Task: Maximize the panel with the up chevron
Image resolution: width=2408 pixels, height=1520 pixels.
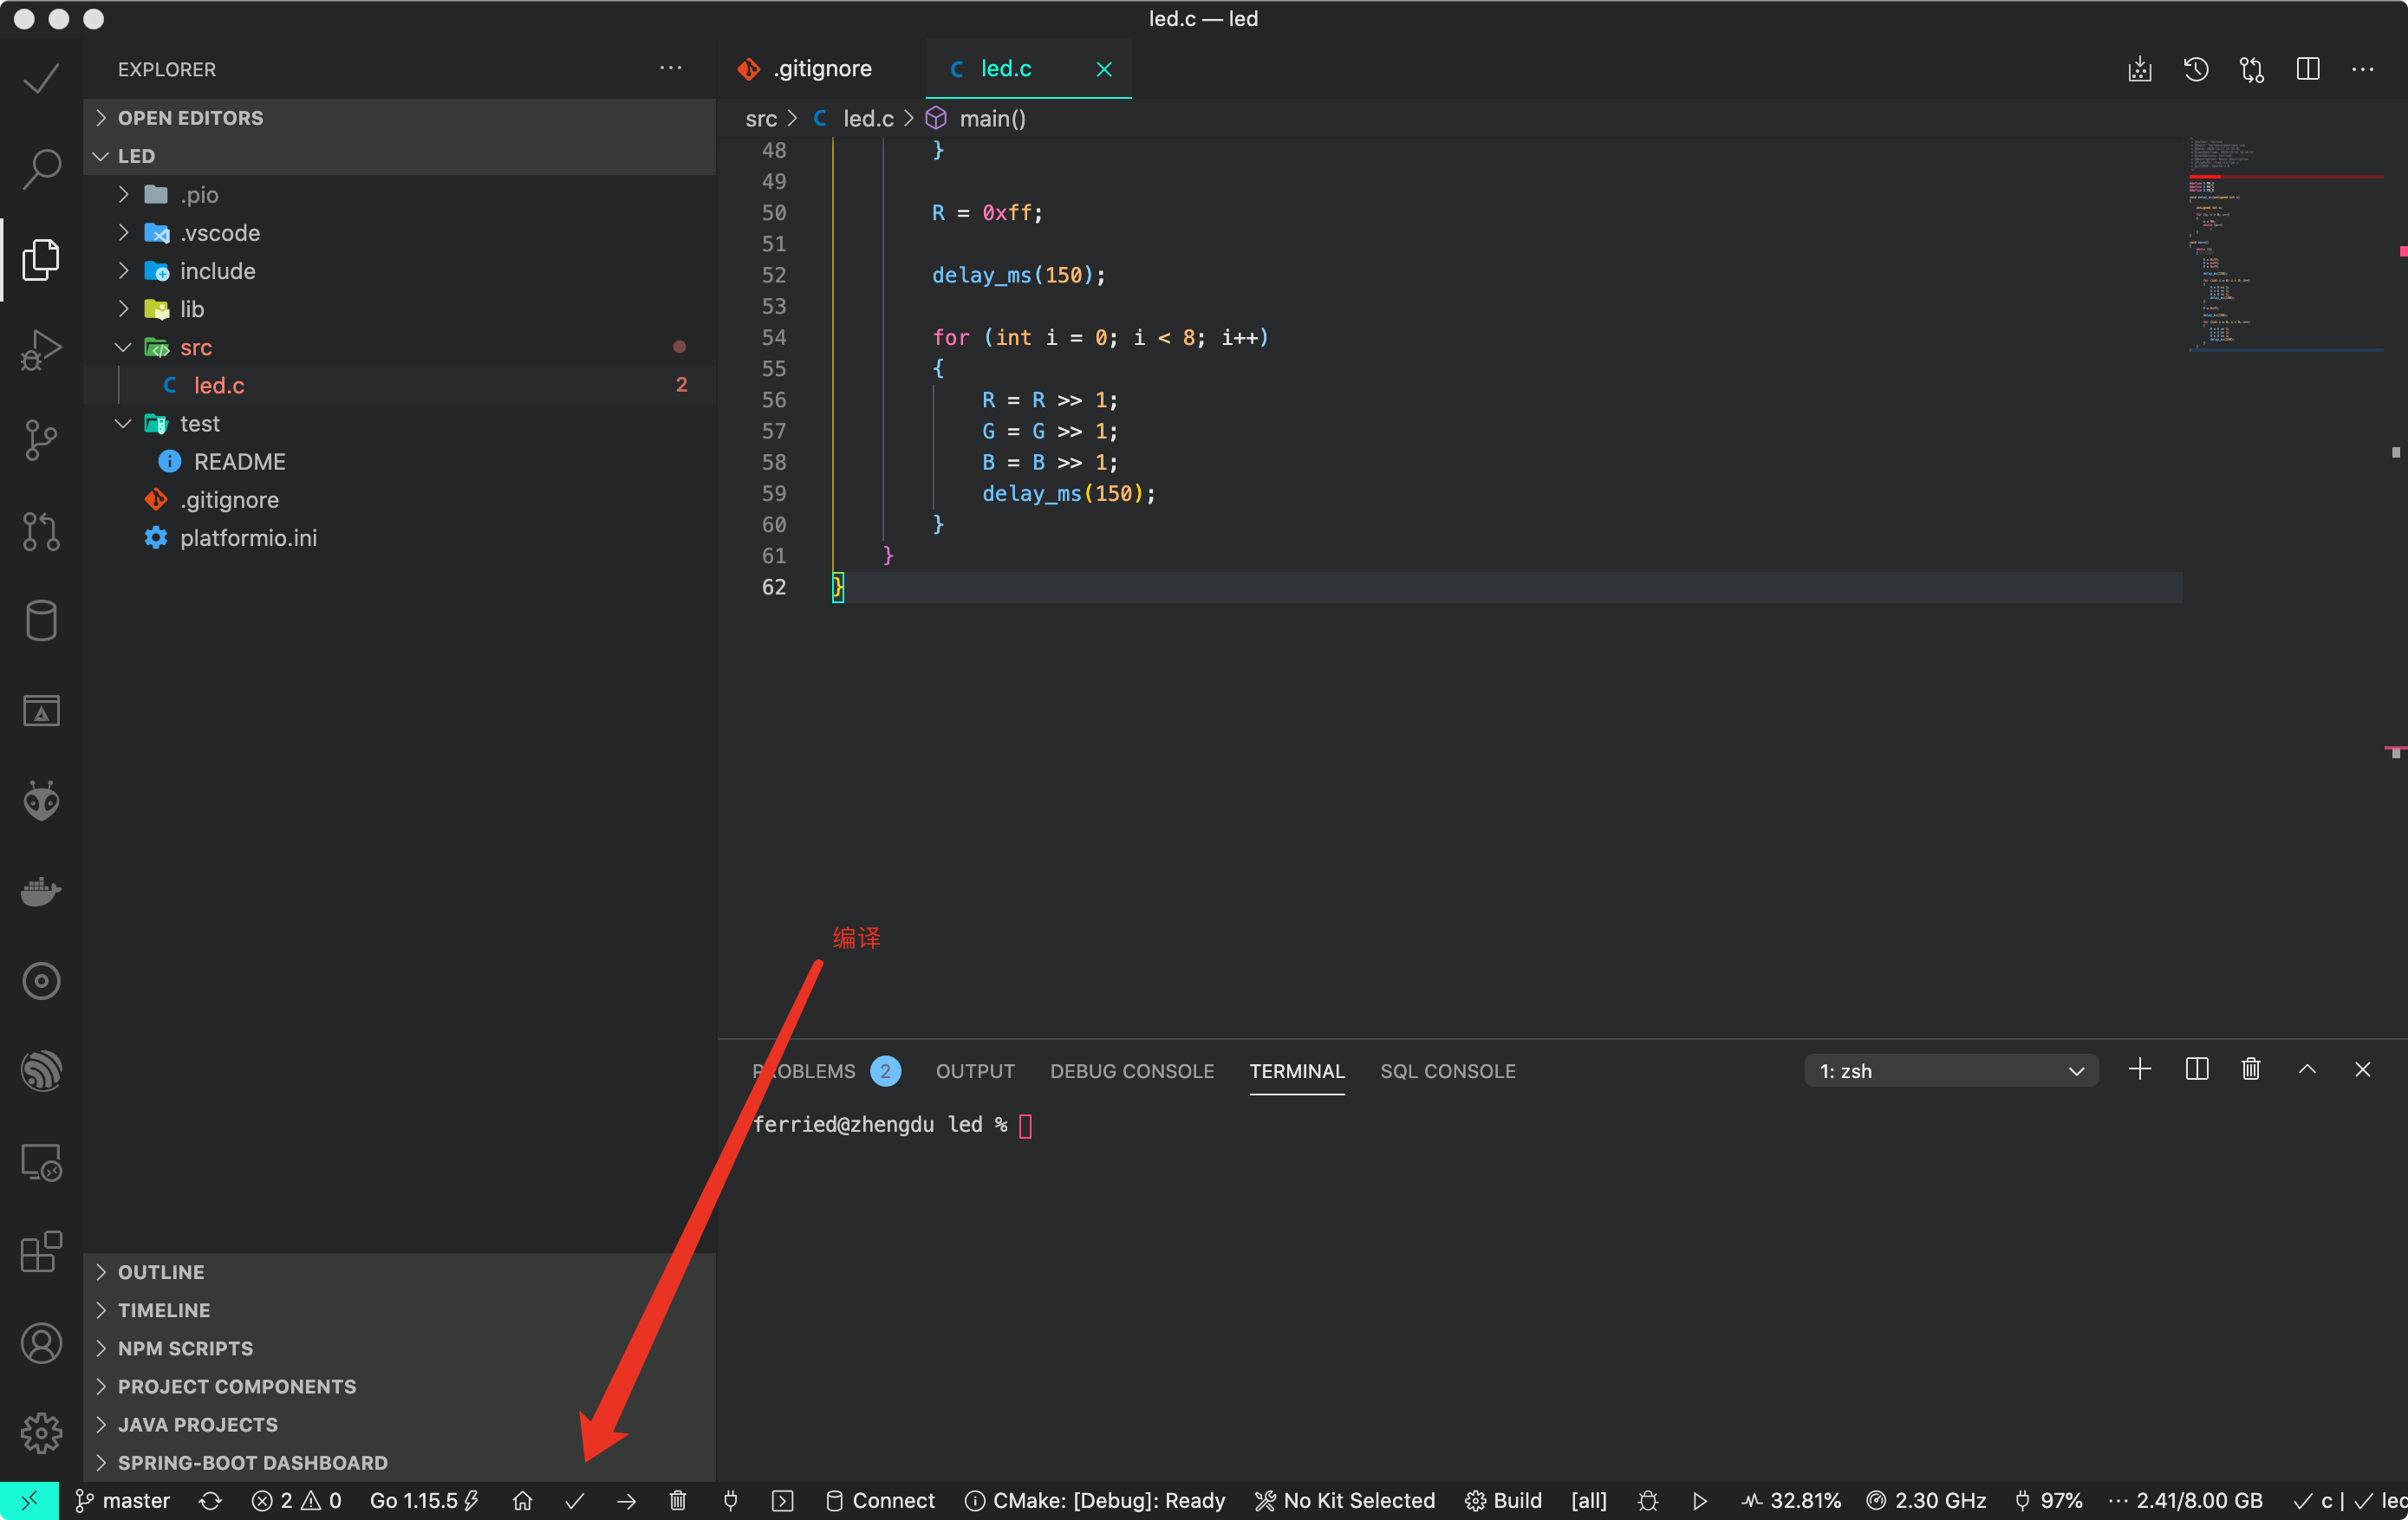Action: (x=2307, y=1069)
